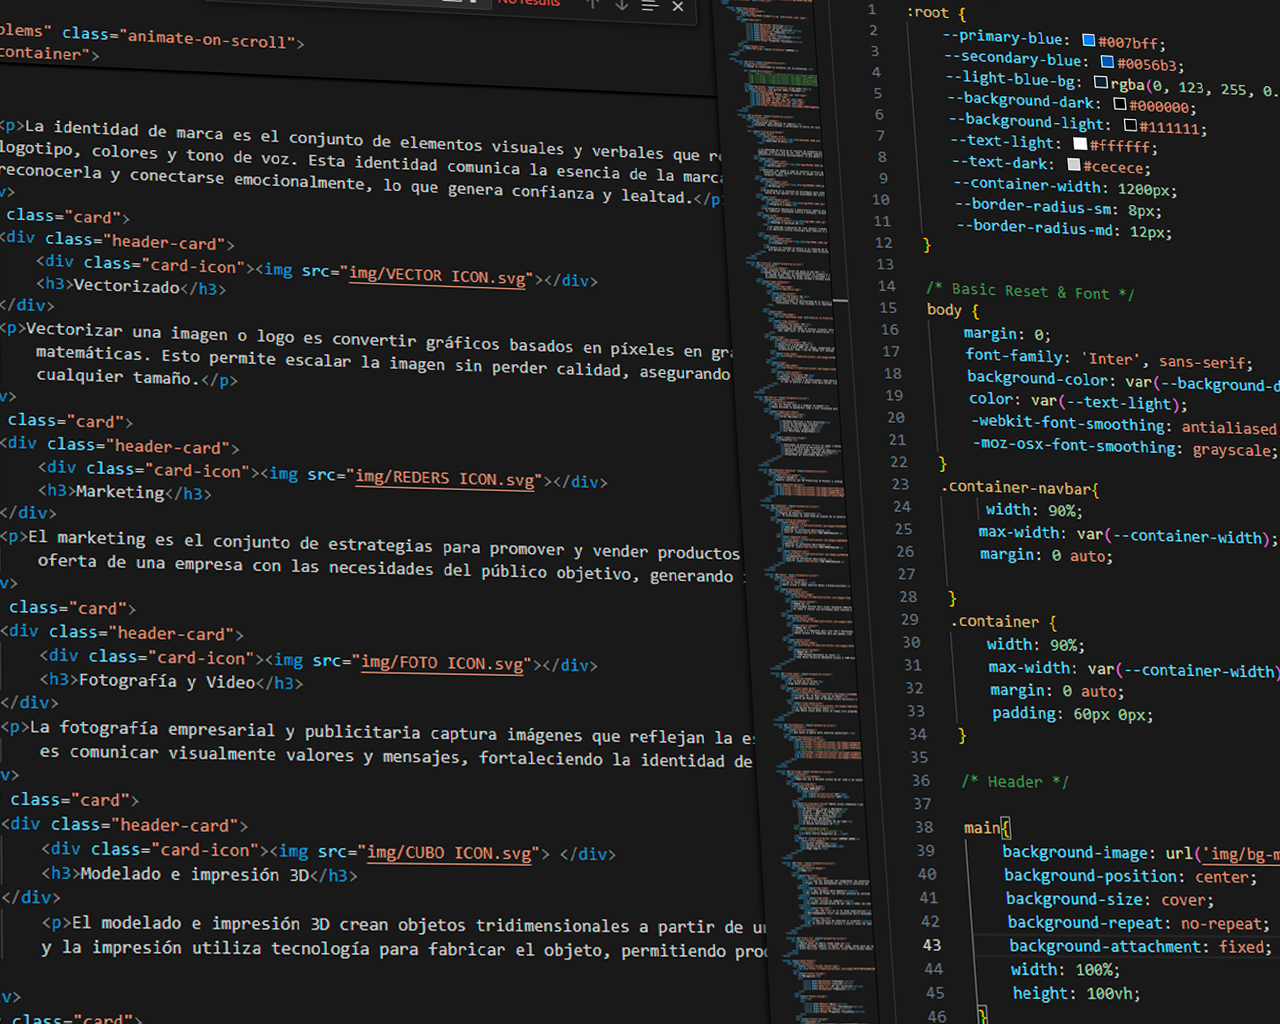Open the img/FOTO ICON.svg path link

(442, 662)
